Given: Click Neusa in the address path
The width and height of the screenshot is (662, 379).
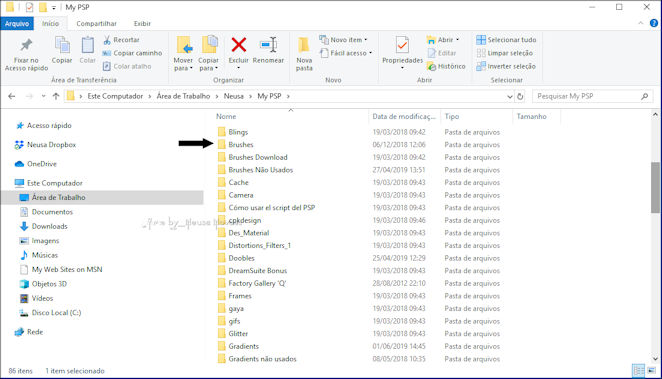Looking at the screenshot, I should pos(233,96).
